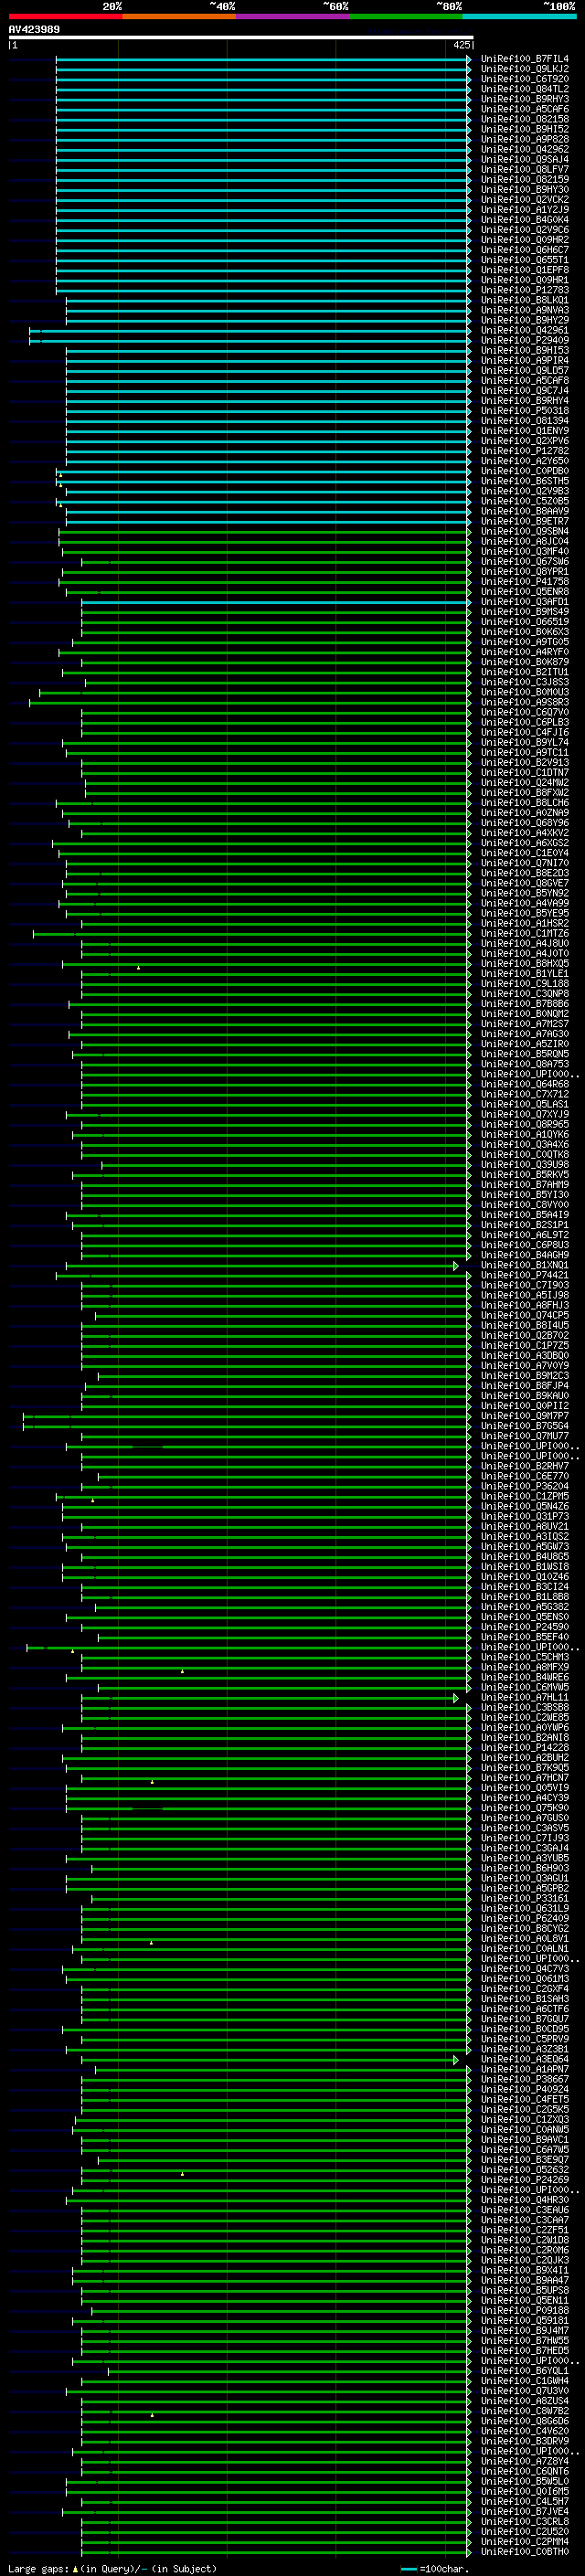Open hit UniRef100_C6T920
The width and height of the screenshot is (585, 2576).
tap(525, 79)
